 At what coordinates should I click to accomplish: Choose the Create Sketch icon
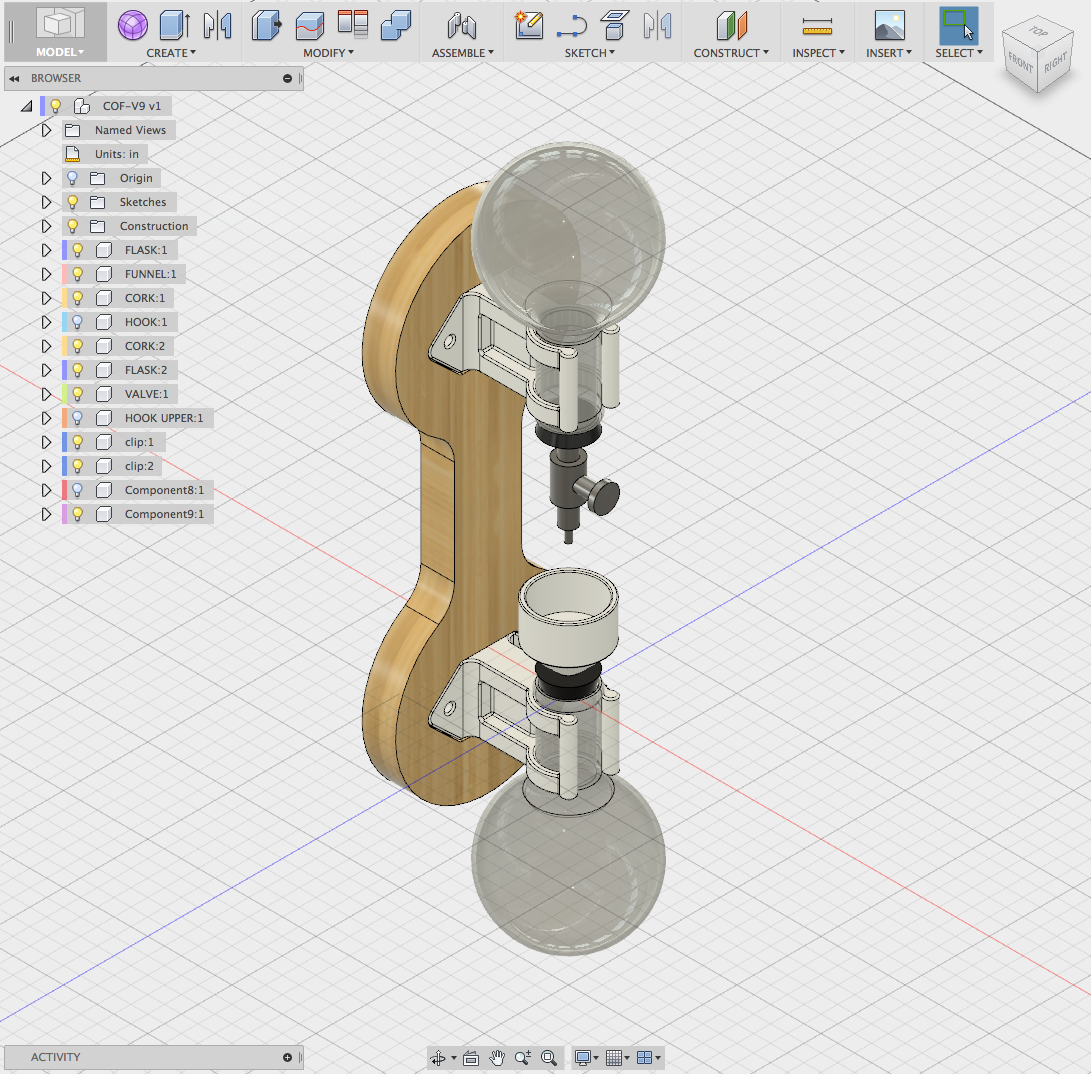(529, 25)
